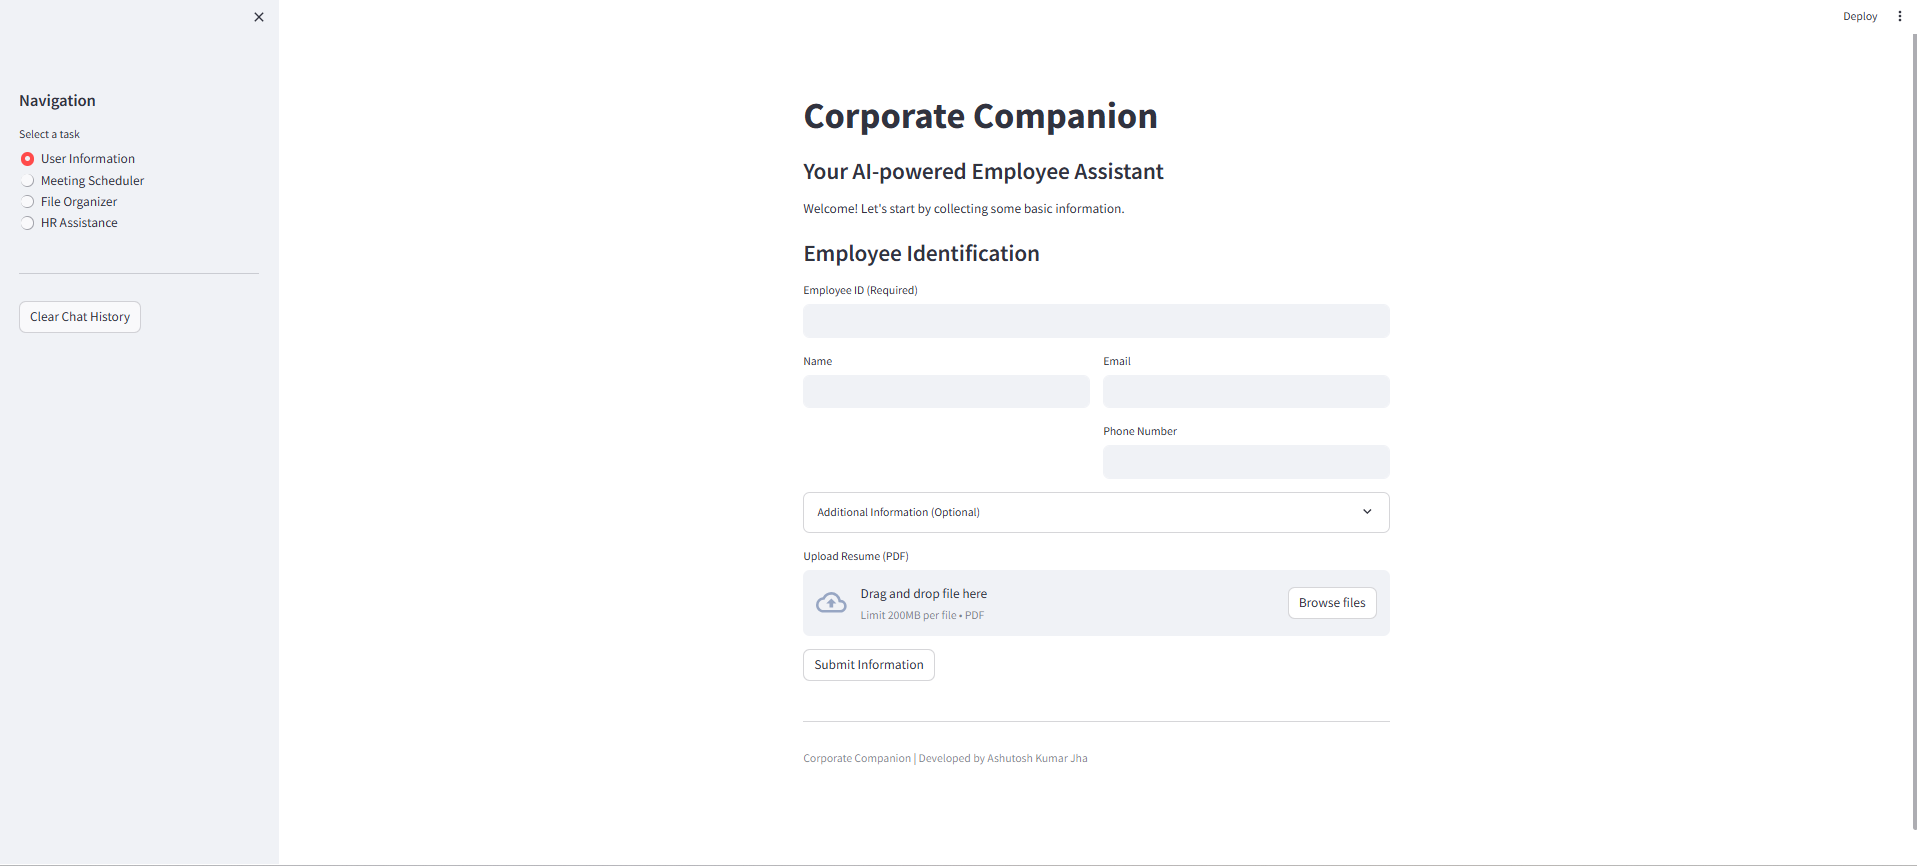Click the Clear Chat History button

(80, 317)
